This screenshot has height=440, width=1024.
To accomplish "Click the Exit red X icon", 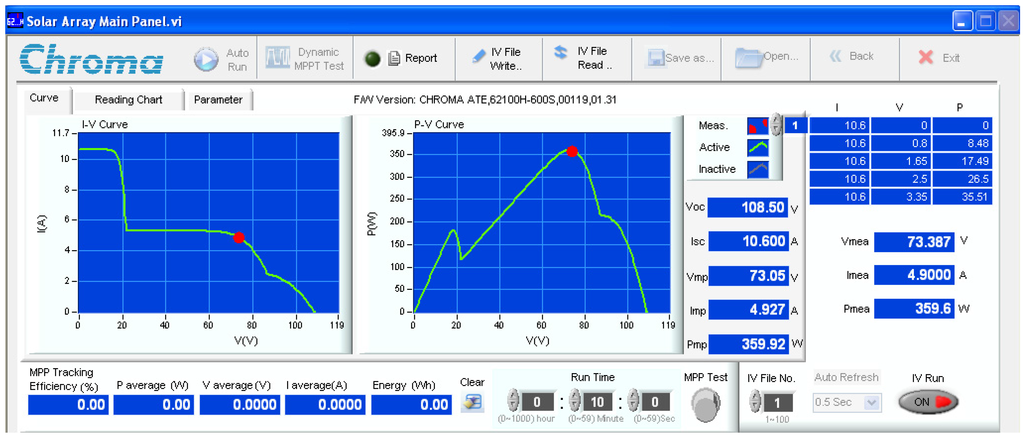I will pyautogui.click(x=926, y=57).
